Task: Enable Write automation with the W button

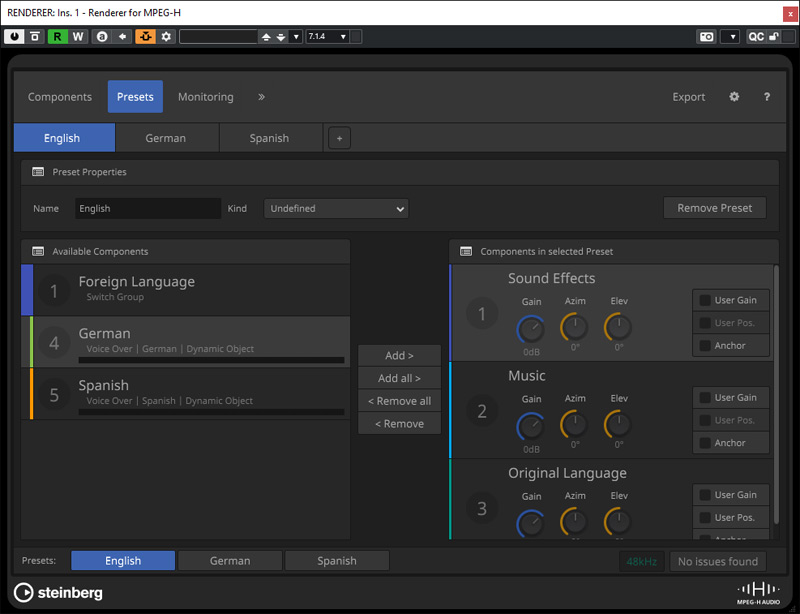Action: click(78, 36)
